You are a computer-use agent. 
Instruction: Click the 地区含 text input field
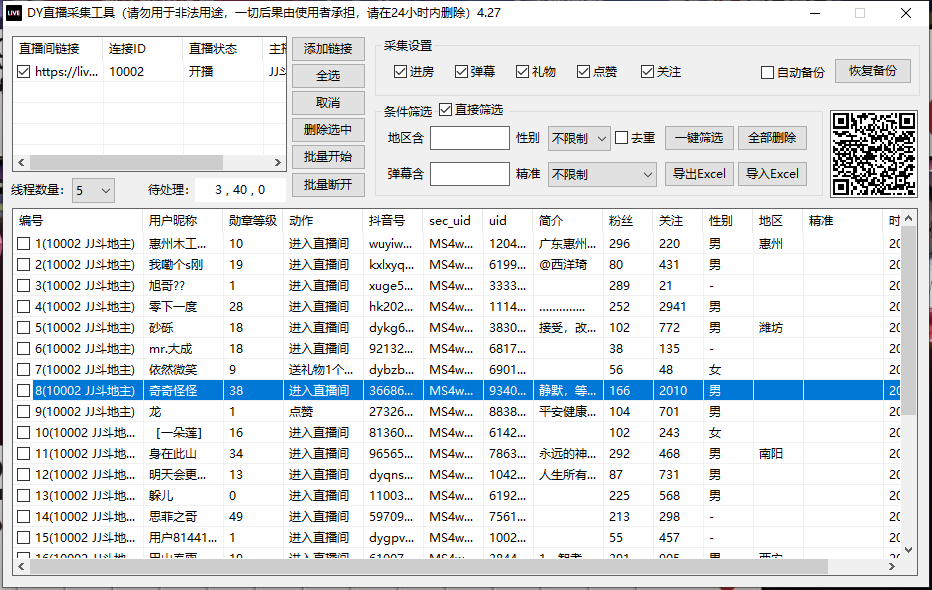click(469, 138)
